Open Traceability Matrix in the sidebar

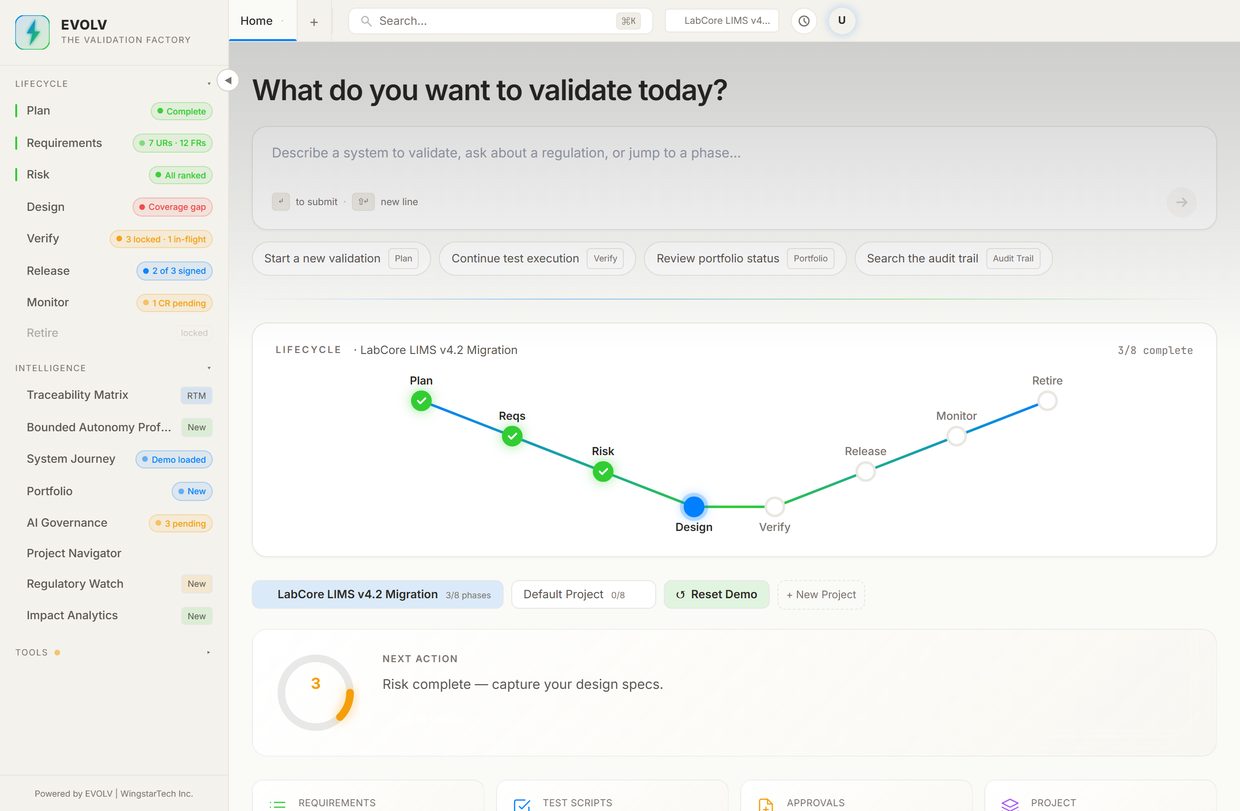coord(114,395)
